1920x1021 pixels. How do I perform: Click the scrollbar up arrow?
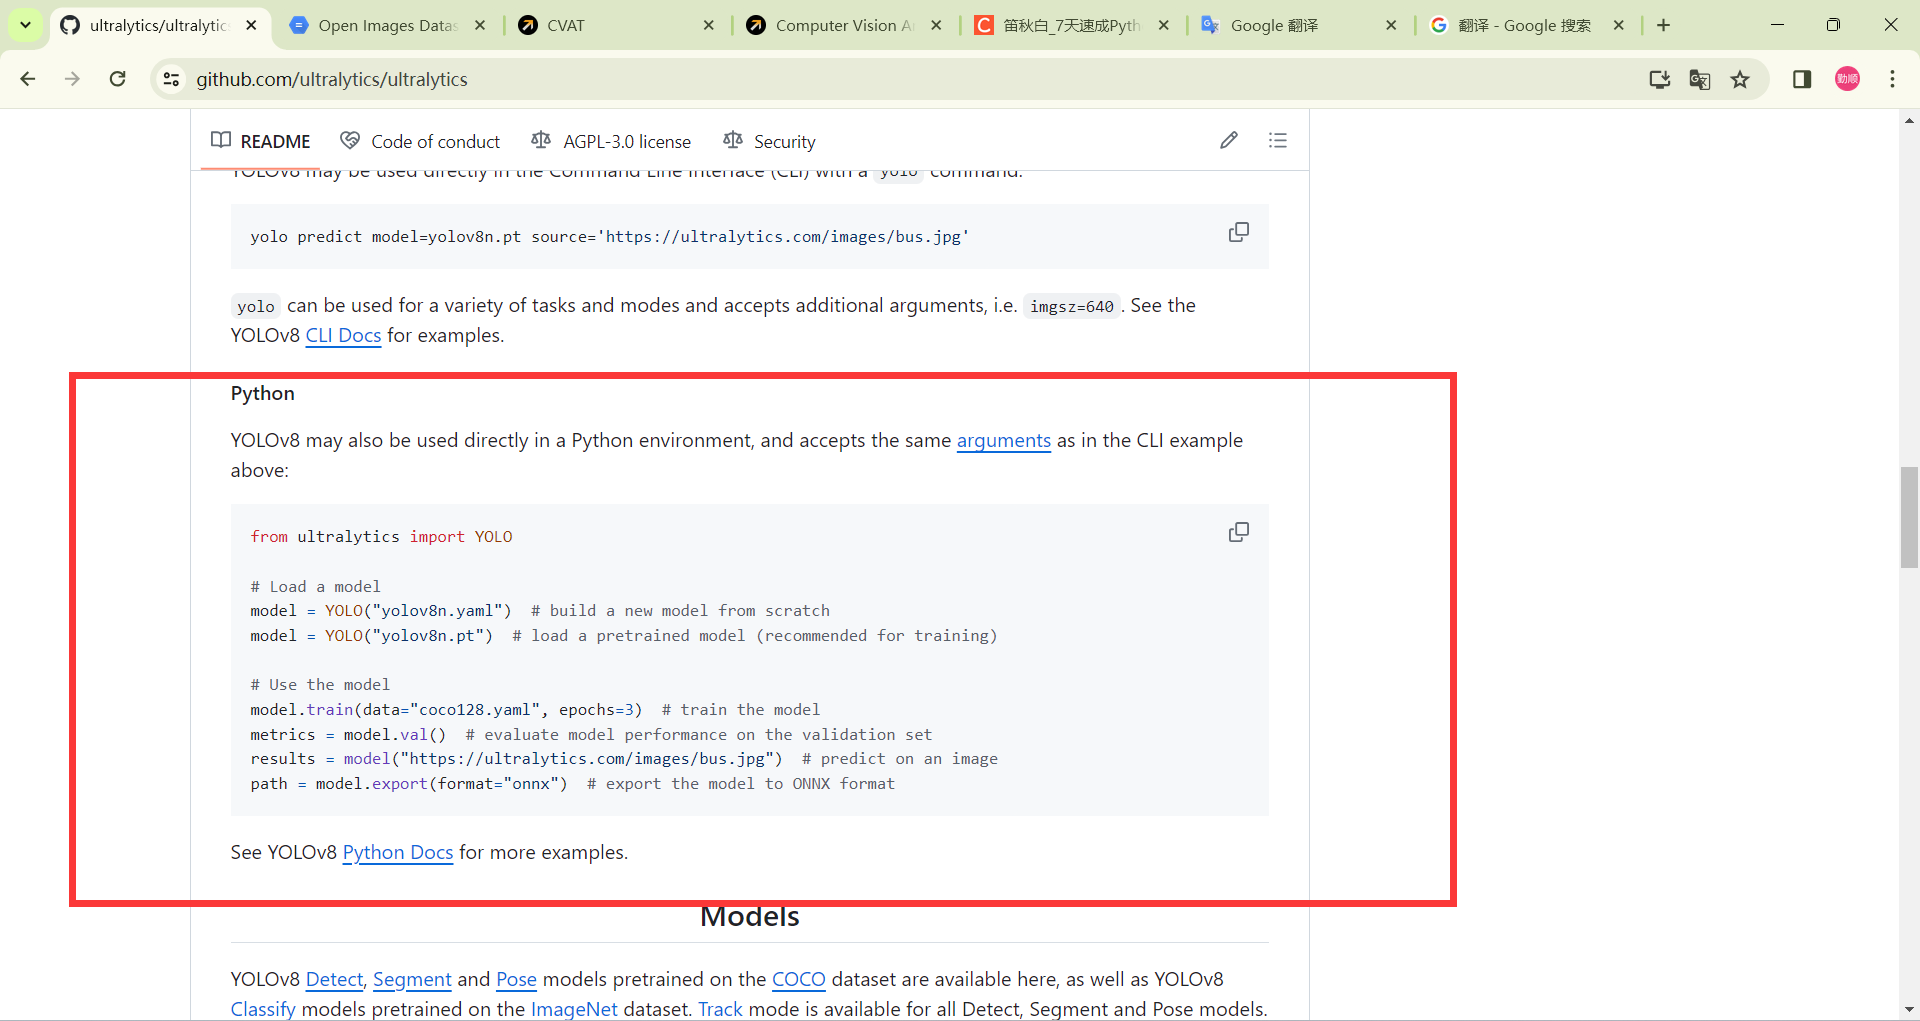pyautogui.click(x=1909, y=120)
